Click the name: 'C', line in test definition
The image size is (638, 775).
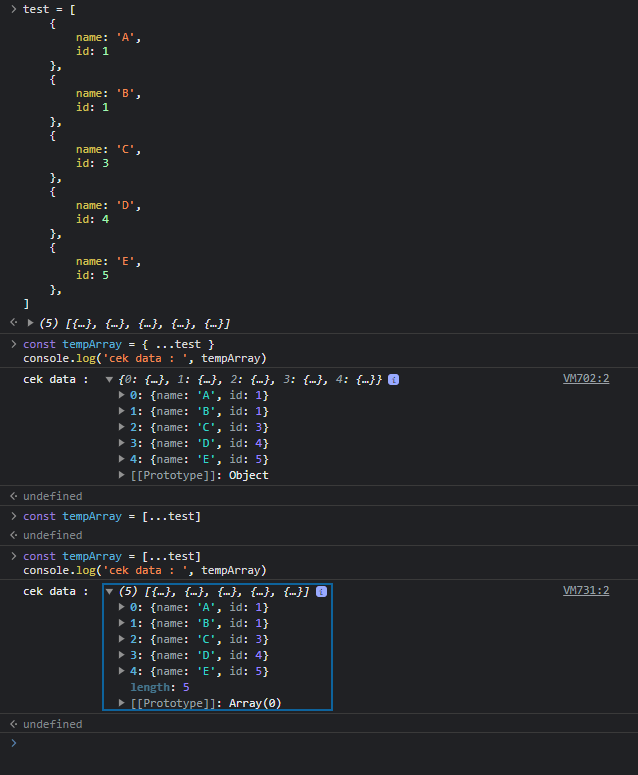[108, 149]
